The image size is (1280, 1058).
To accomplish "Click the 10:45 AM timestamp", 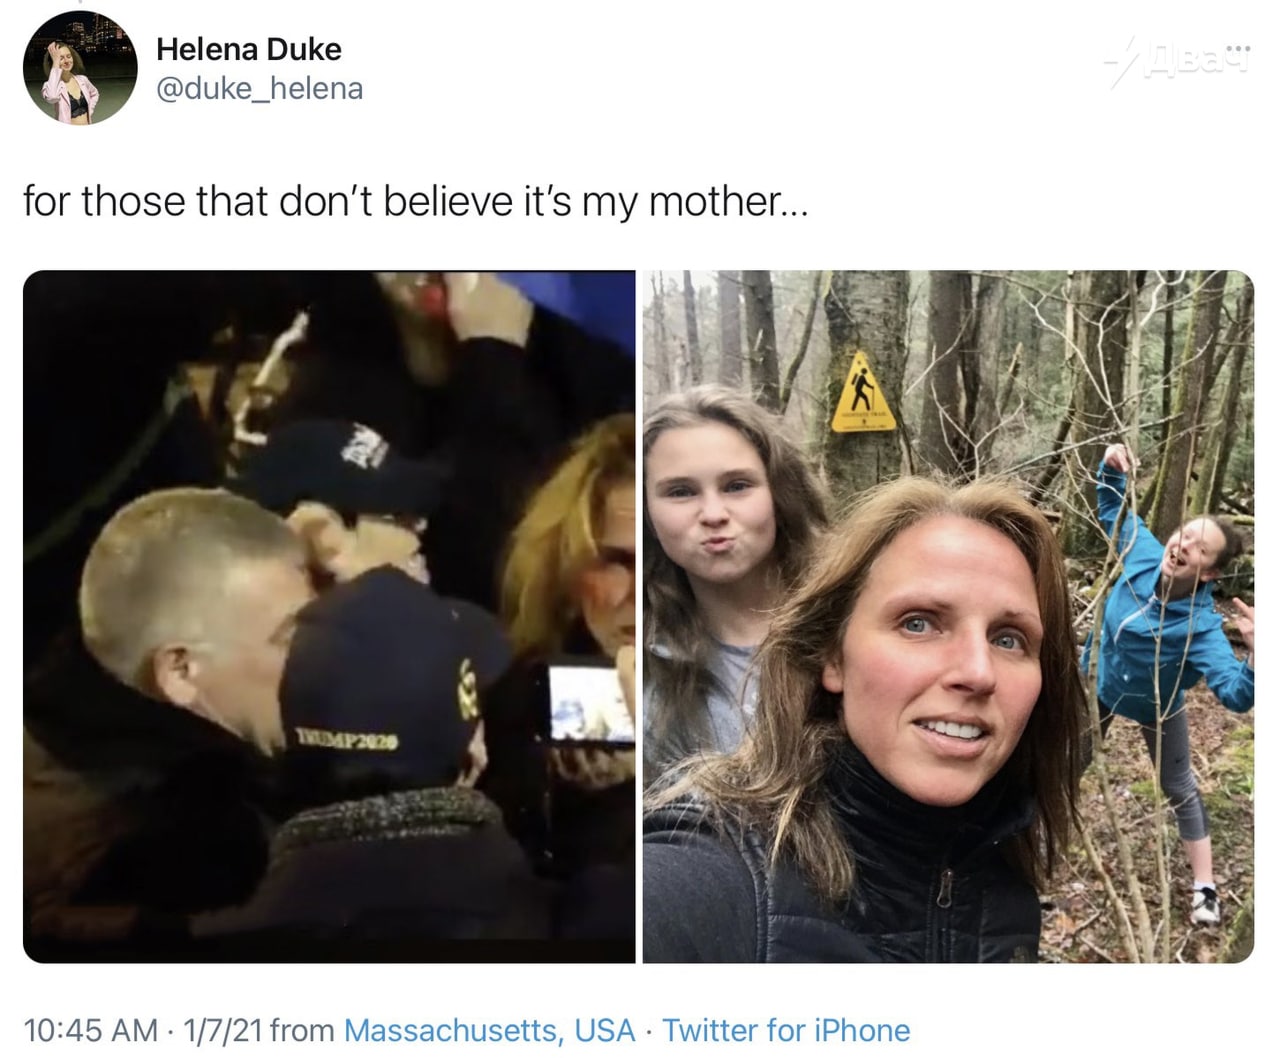I will pos(90,1030).
